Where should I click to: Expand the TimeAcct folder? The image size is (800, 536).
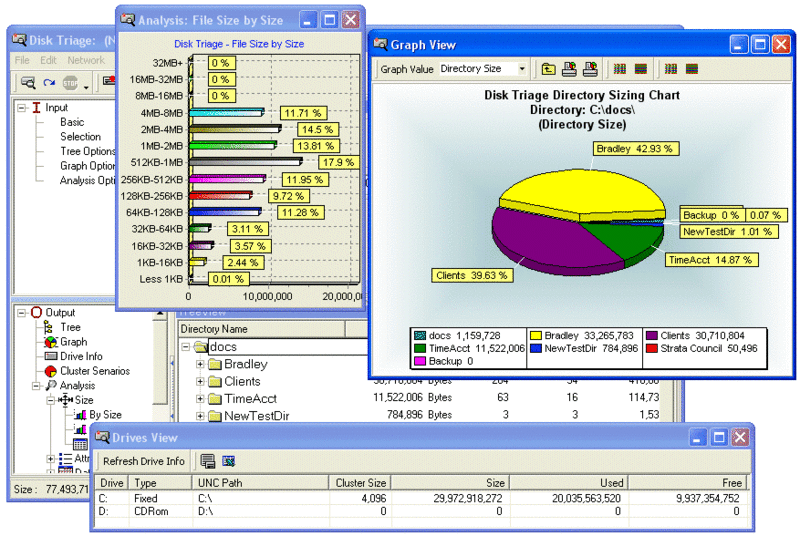[x=200, y=399]
